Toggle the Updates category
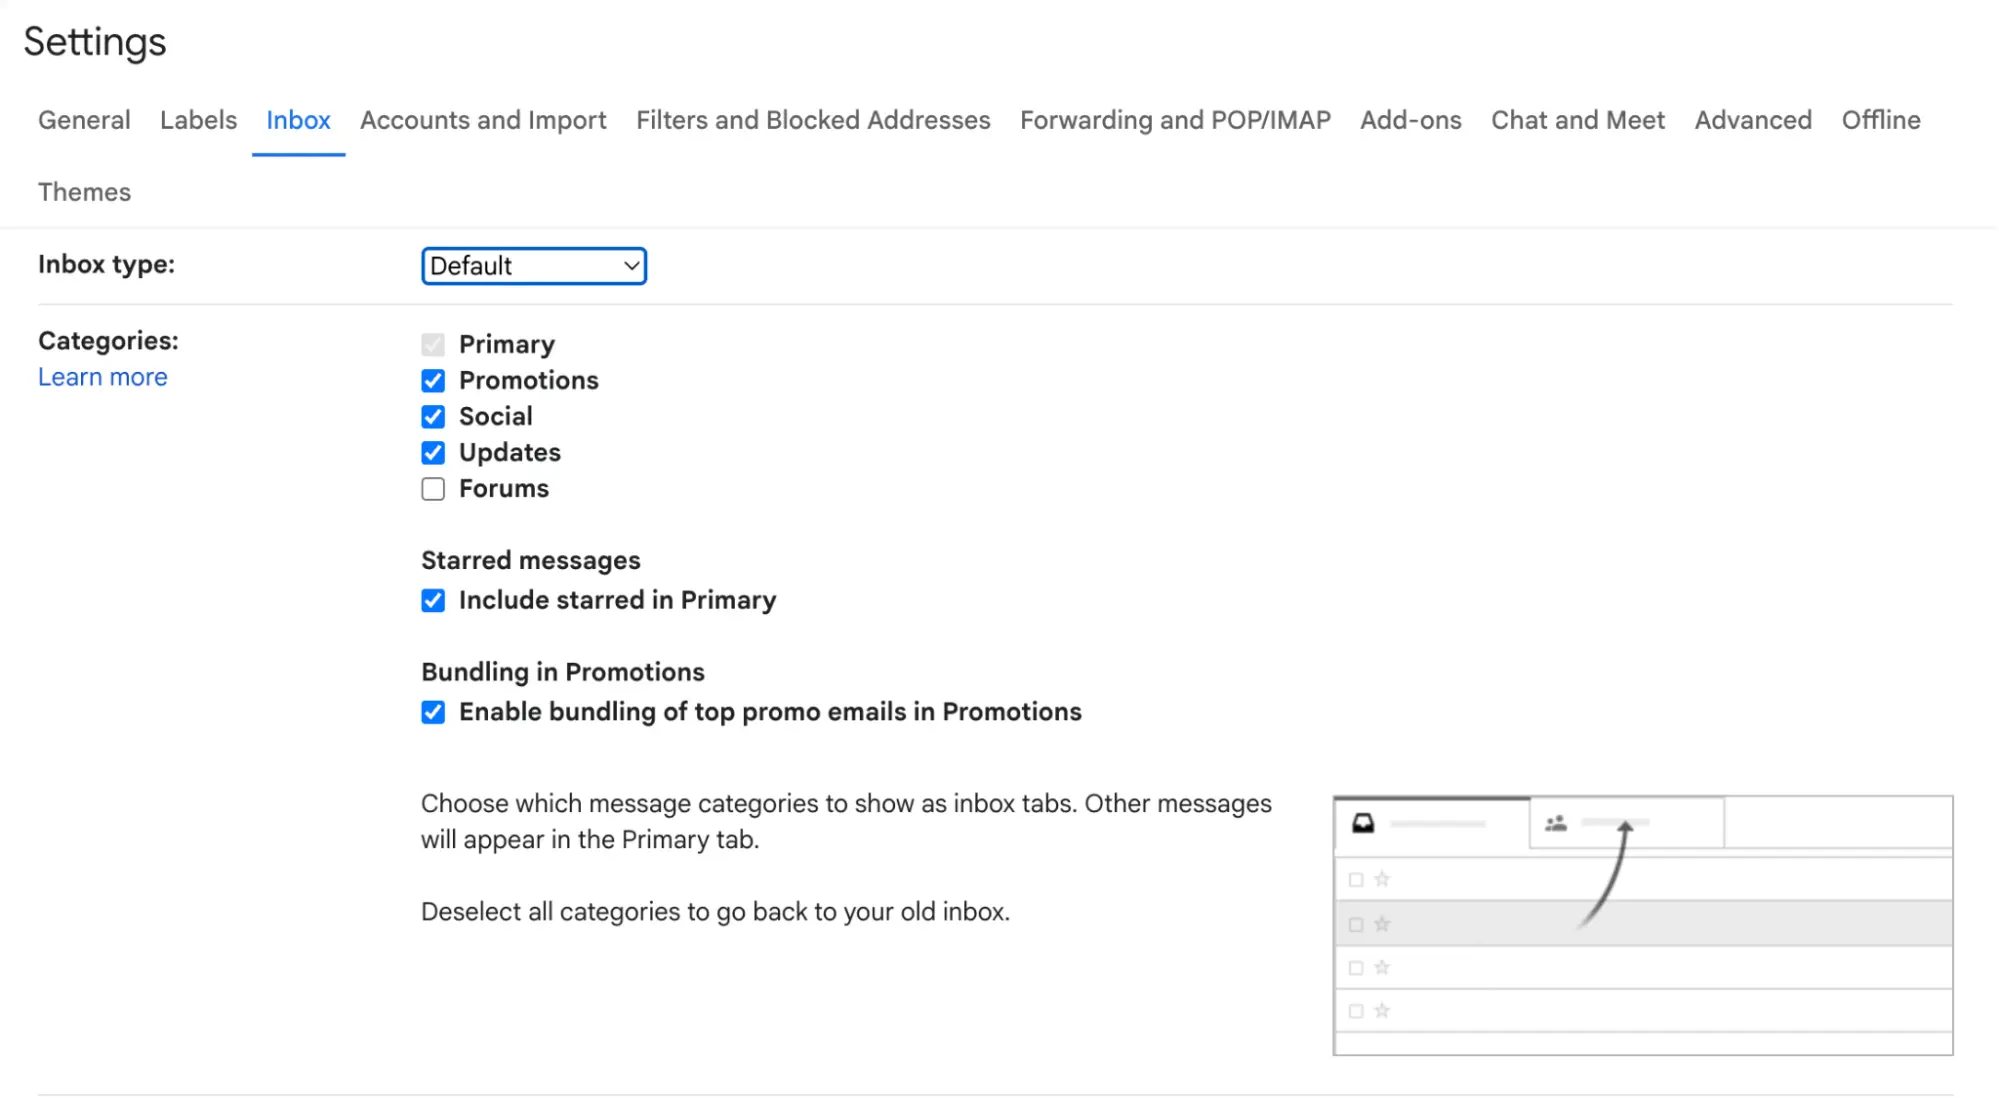The height and width of the screenshot is (1098, 1999). (432, 452)
